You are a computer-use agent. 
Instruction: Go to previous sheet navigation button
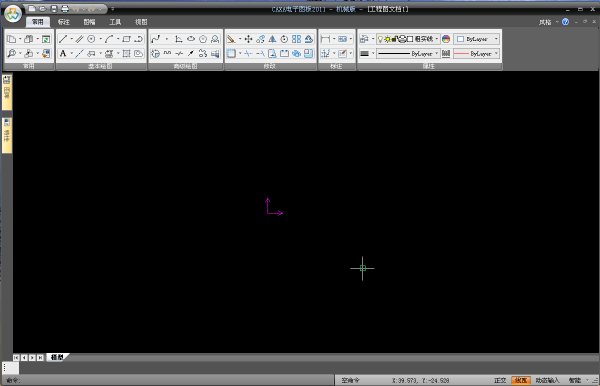(24, 358)
